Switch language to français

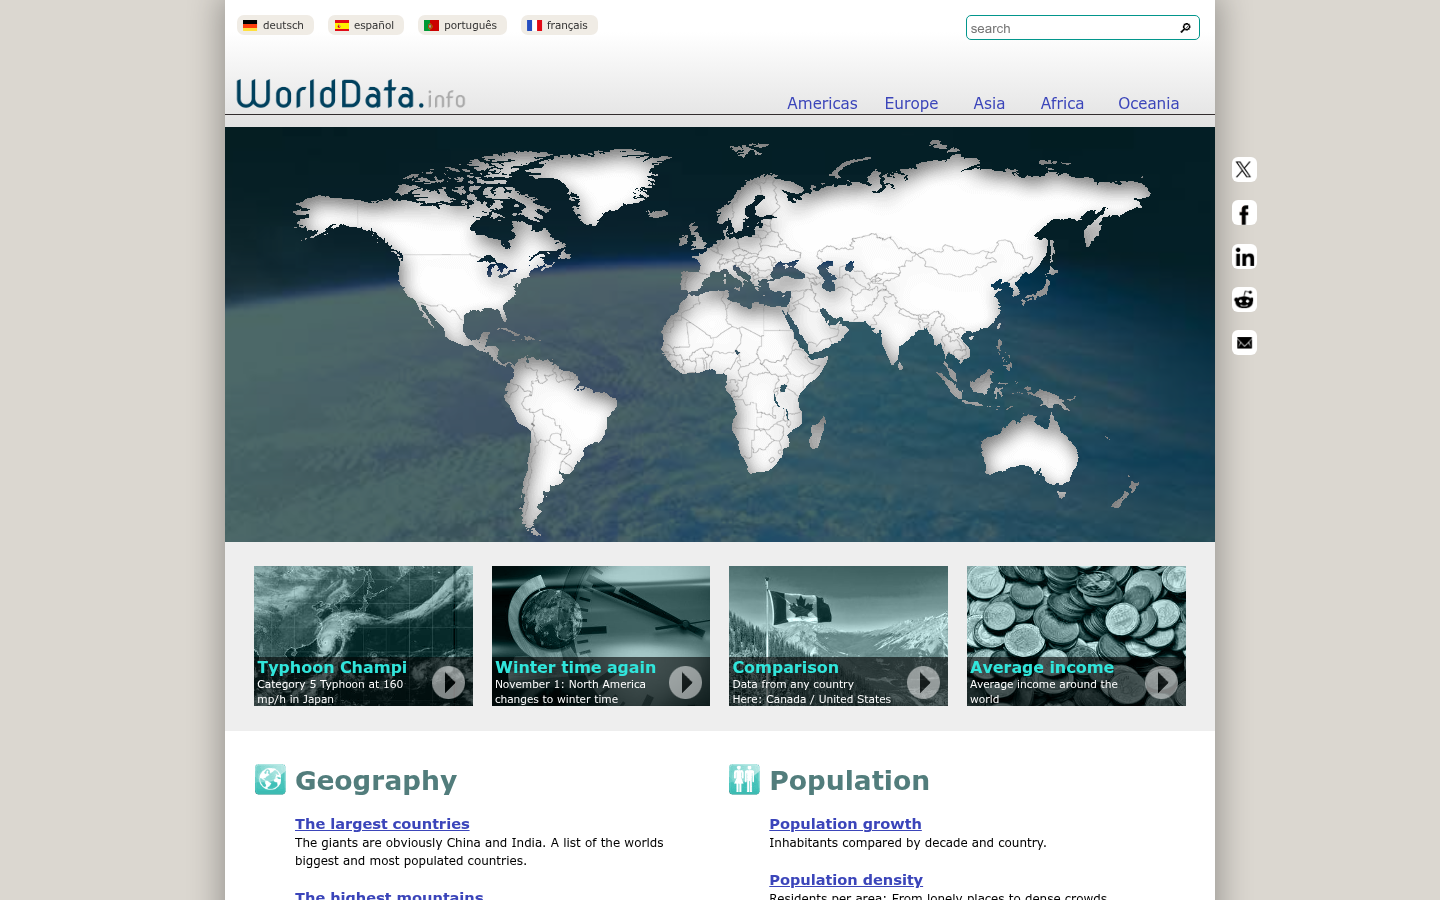click(x=559, y=25)
